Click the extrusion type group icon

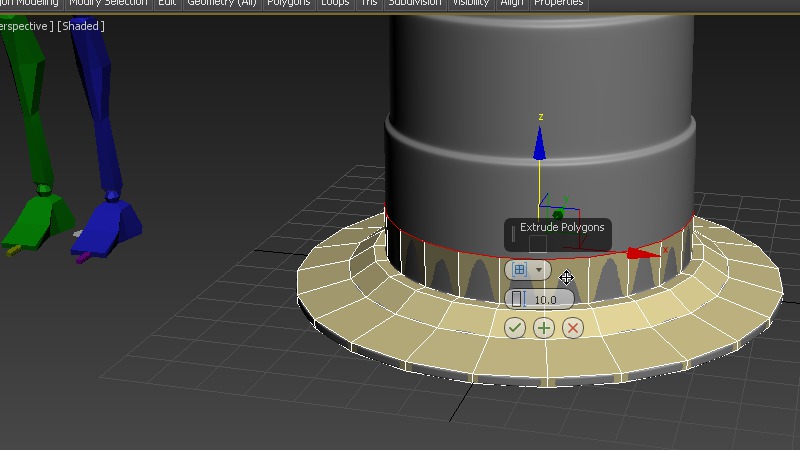click(x=519, y=270)
